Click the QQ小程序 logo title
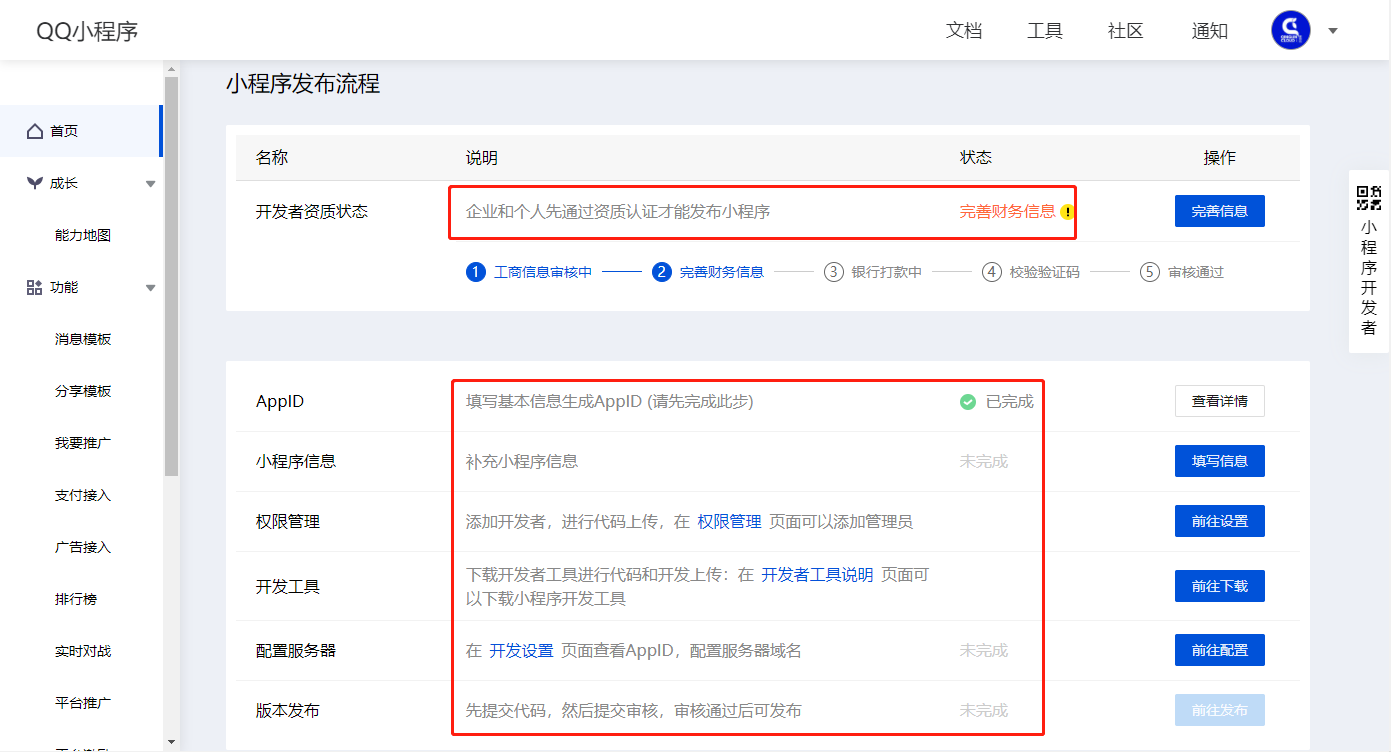This screenshot has width=1391, height=752. point(87,31)
